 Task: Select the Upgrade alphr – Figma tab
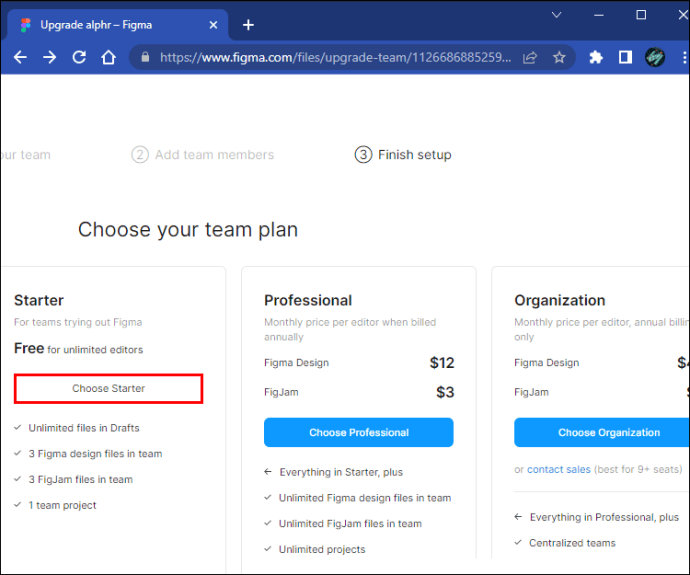tap(100, 25)
